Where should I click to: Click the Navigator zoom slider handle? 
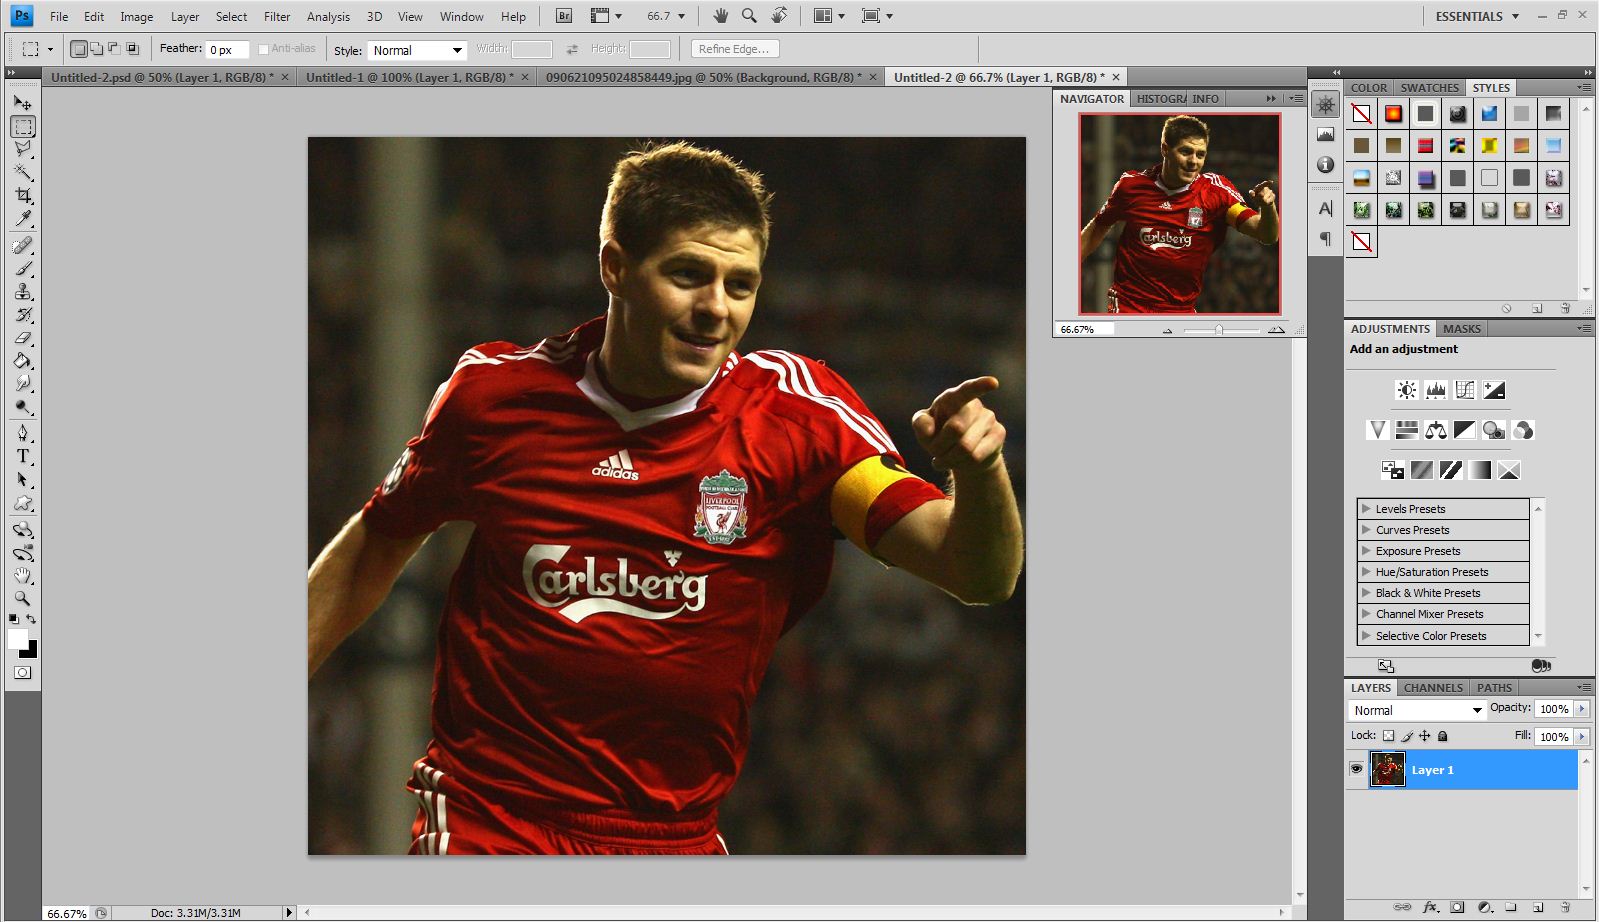click(1219, 329)
